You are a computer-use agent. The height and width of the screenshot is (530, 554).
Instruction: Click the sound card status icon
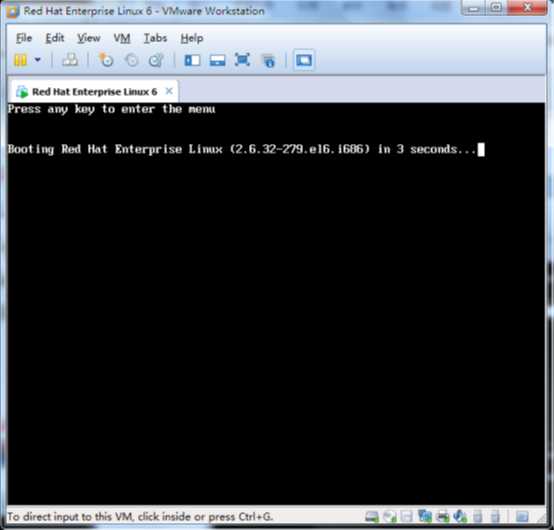460,517
